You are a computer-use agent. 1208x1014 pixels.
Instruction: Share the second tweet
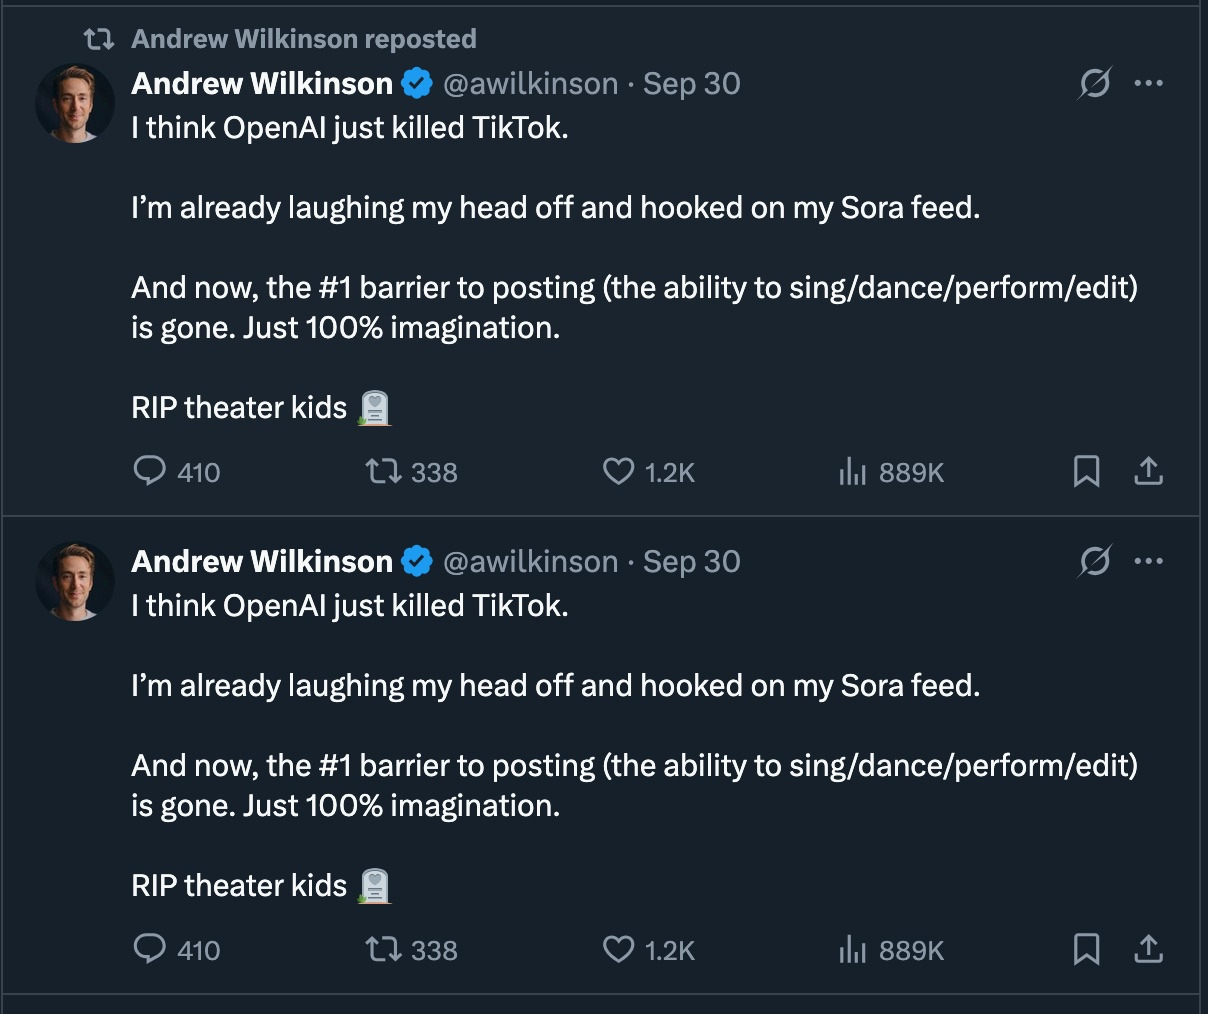(x=1148, y=949)
